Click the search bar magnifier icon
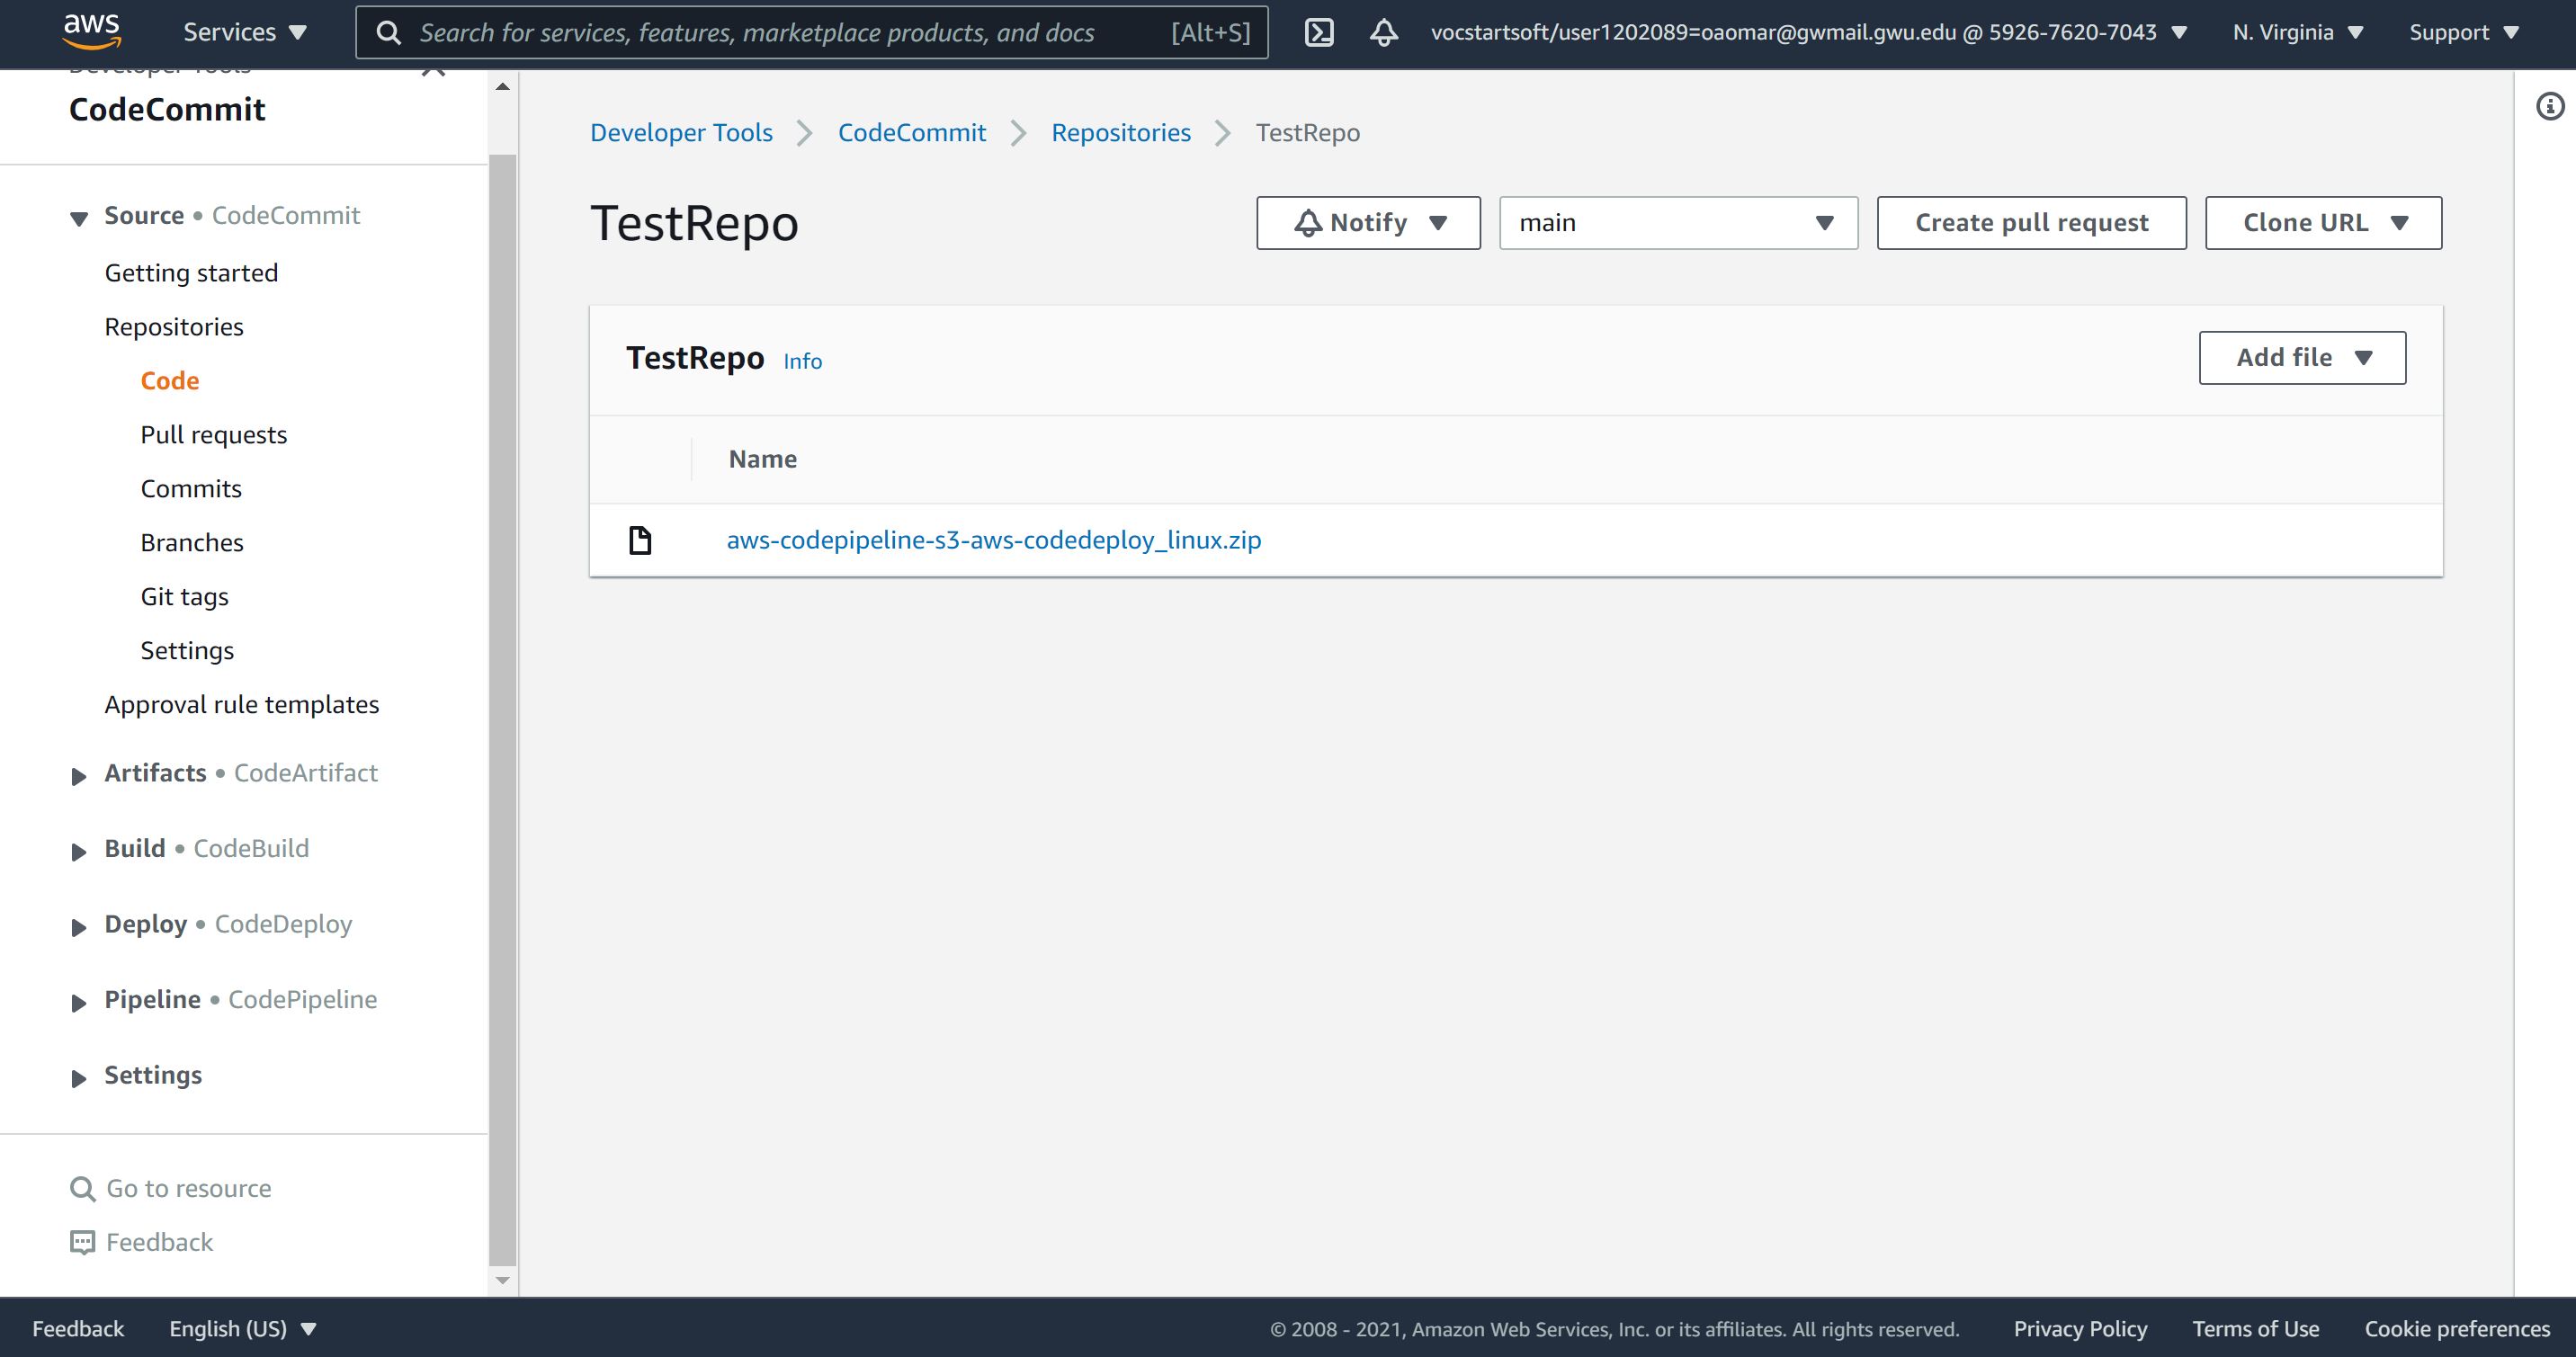The image size is (2576, 1357). 387,32
